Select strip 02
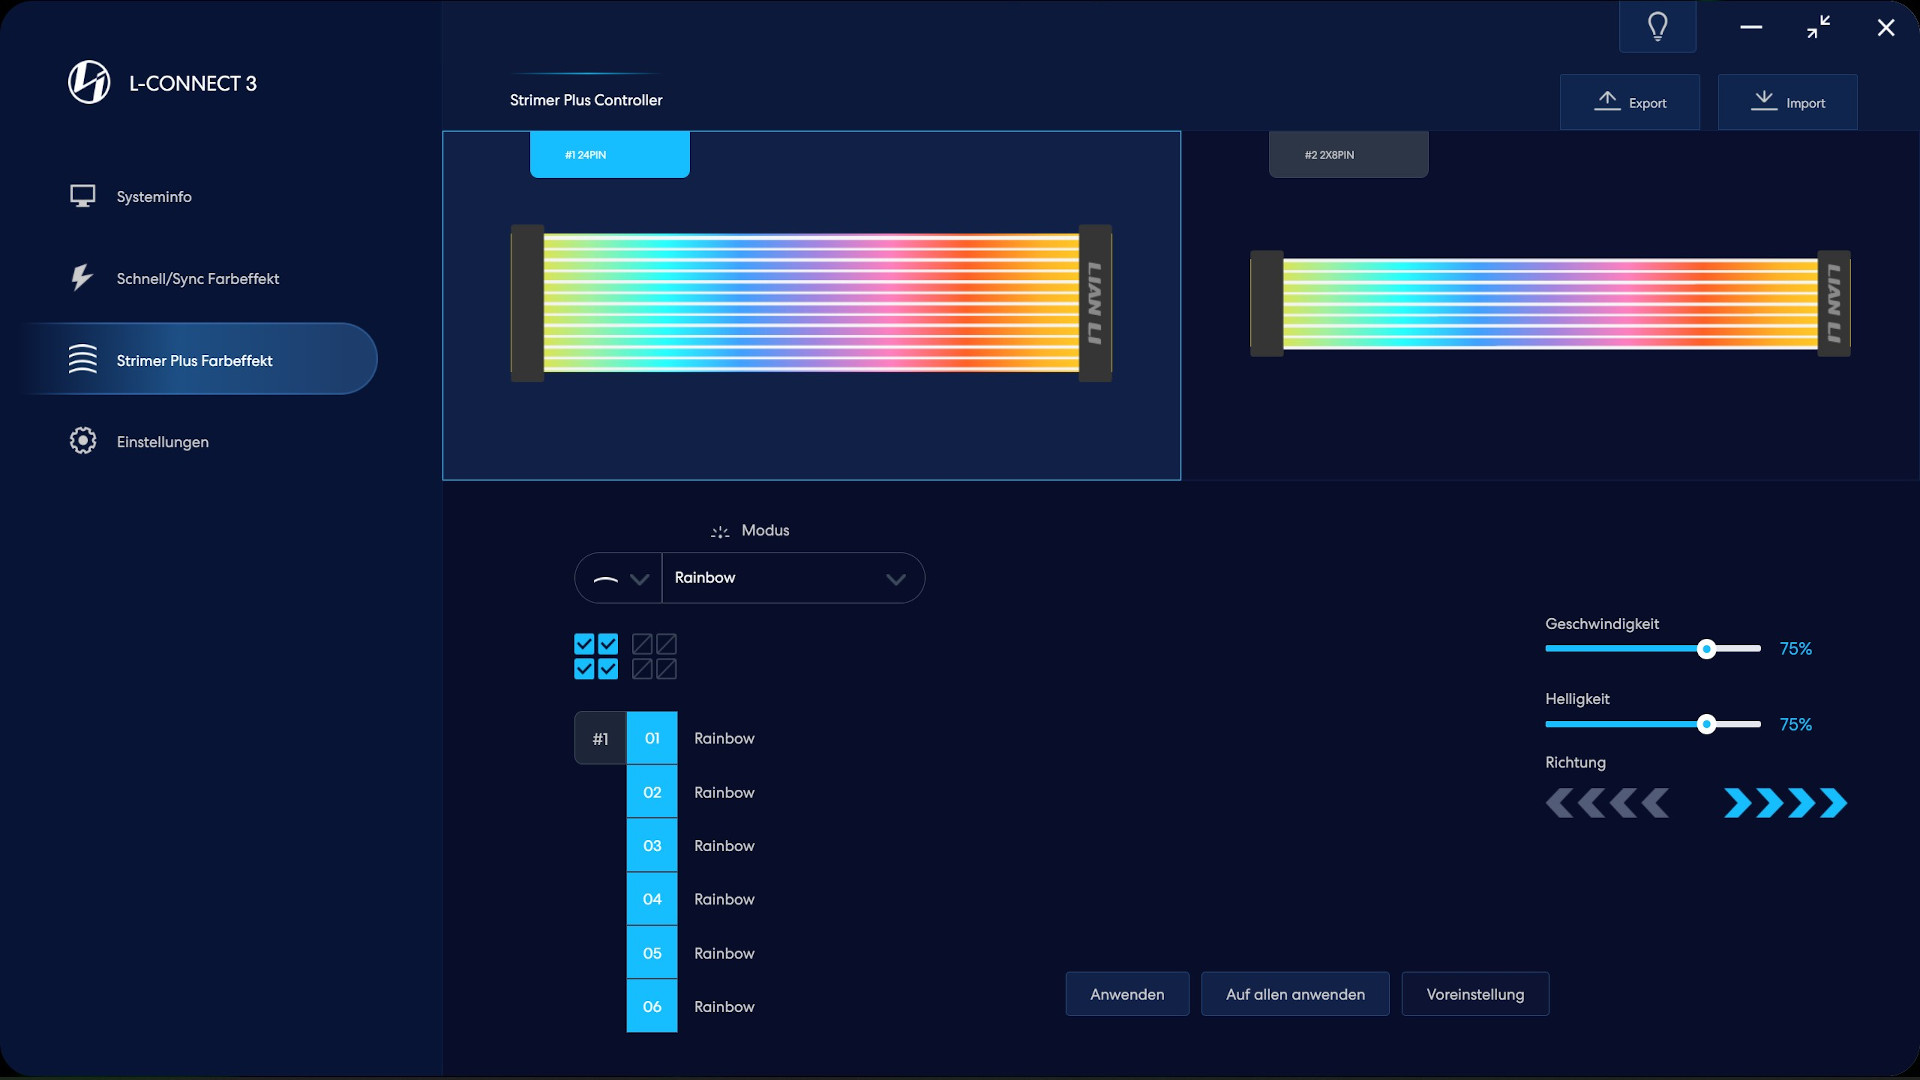 [x=652, y=792]
